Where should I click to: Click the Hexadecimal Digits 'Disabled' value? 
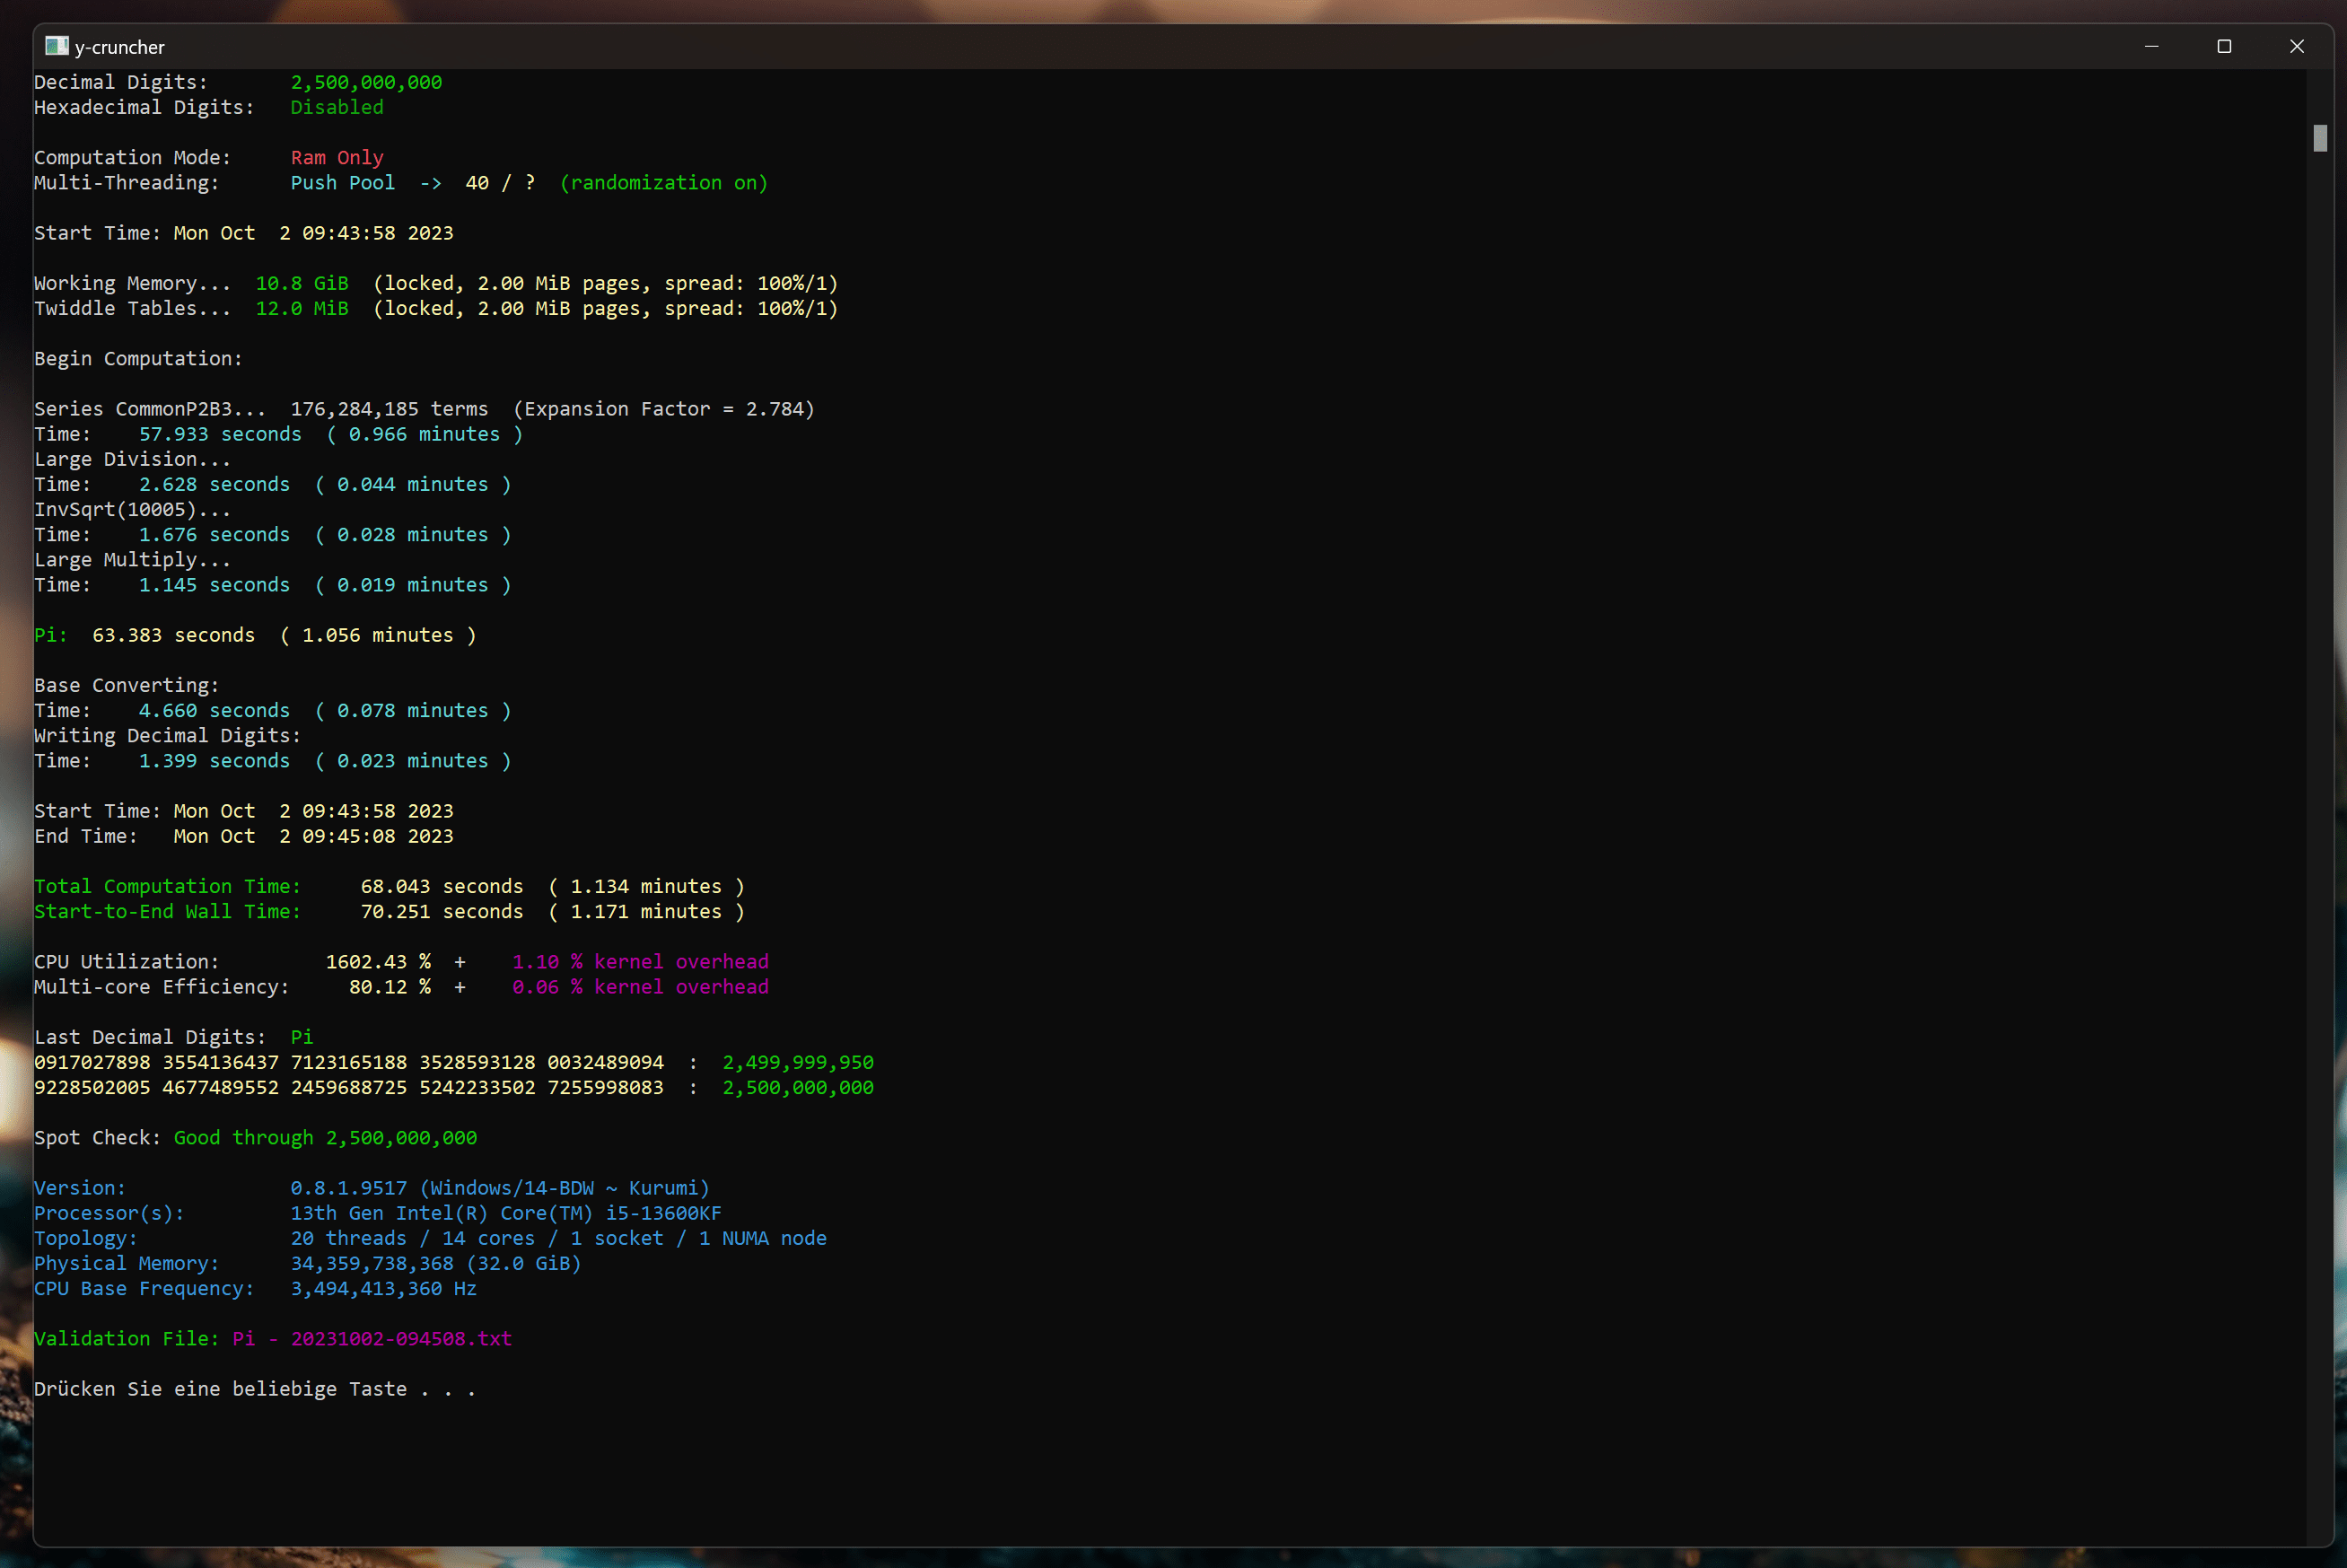[337, 107]
